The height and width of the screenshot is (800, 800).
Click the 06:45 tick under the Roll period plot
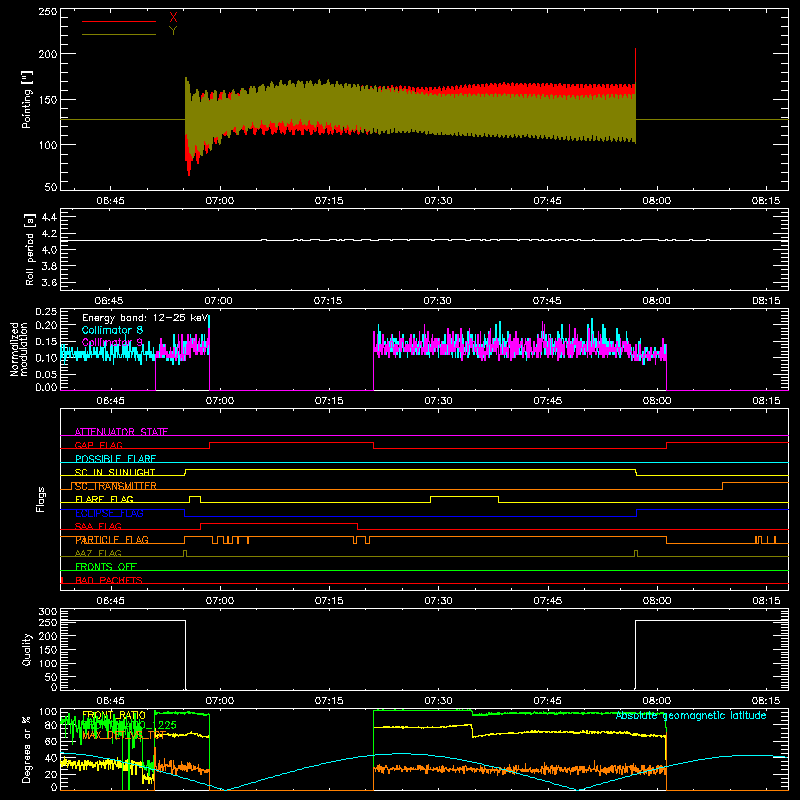point(109,301)
